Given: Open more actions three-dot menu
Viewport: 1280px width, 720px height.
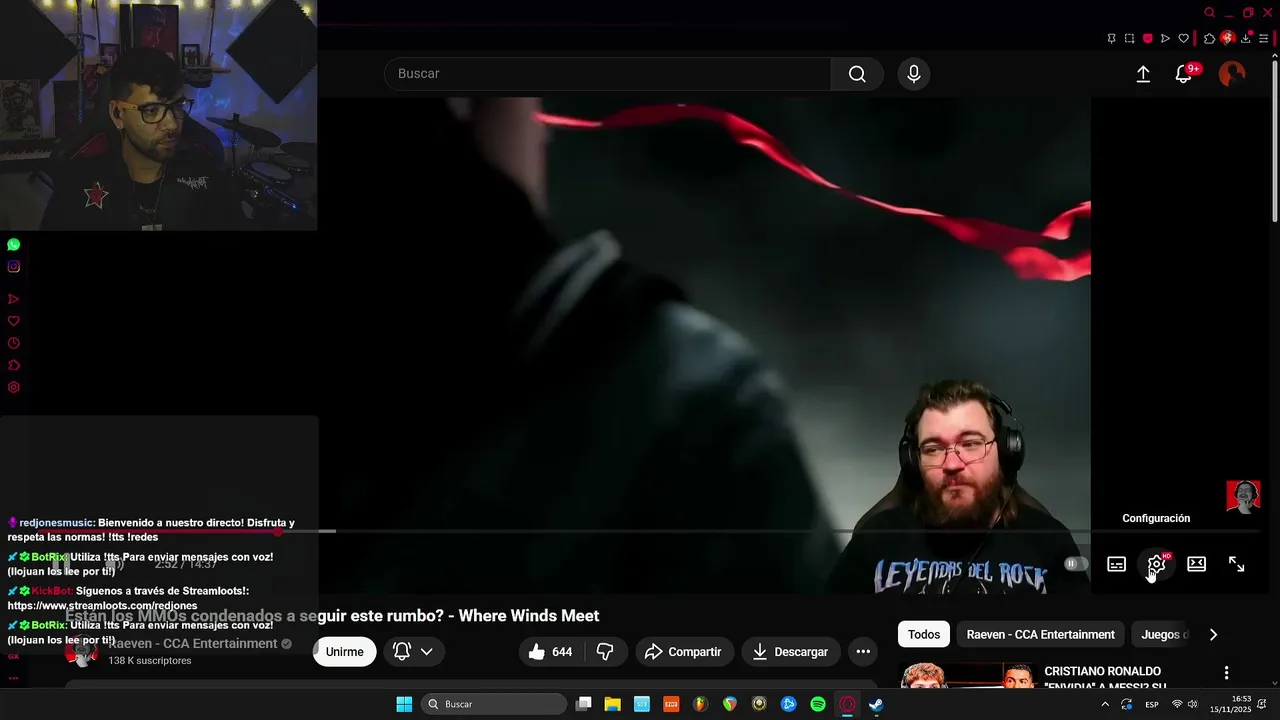Looking at the screenshot, I should point(863,652).
